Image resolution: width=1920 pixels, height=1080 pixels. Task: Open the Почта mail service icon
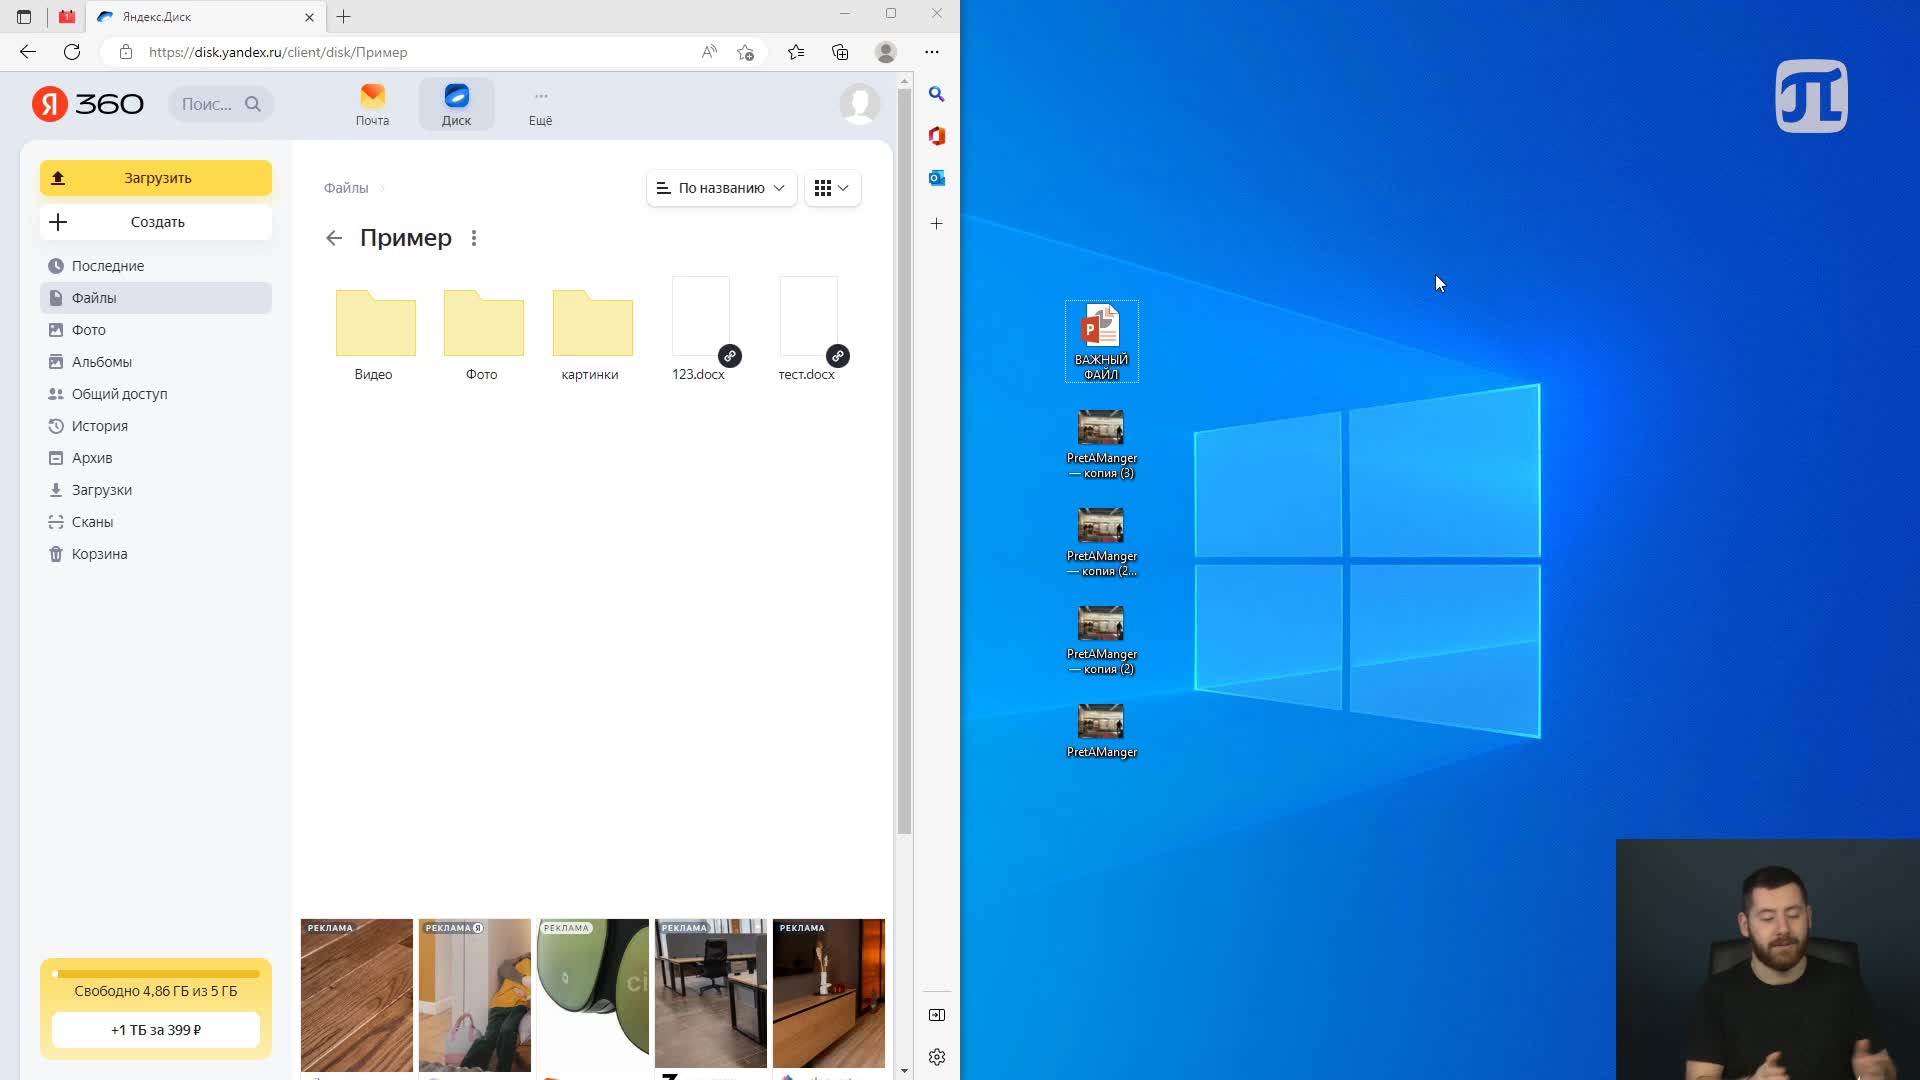(372, 105)
